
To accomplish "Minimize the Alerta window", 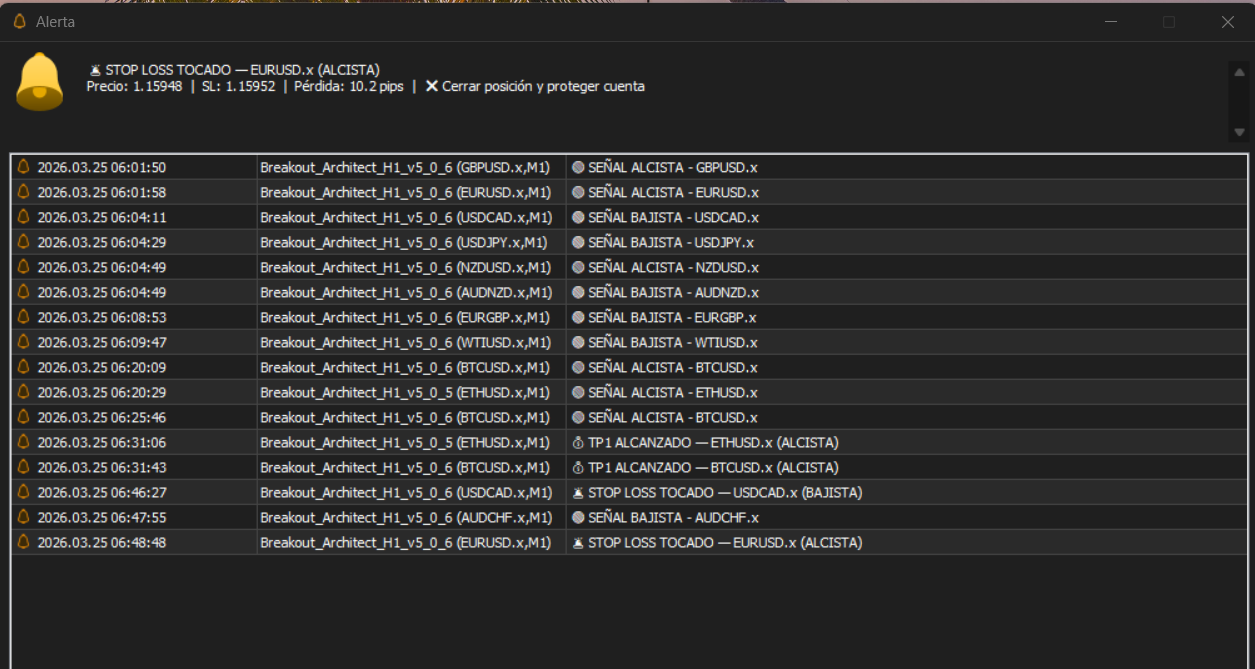I will (1110, 21).
